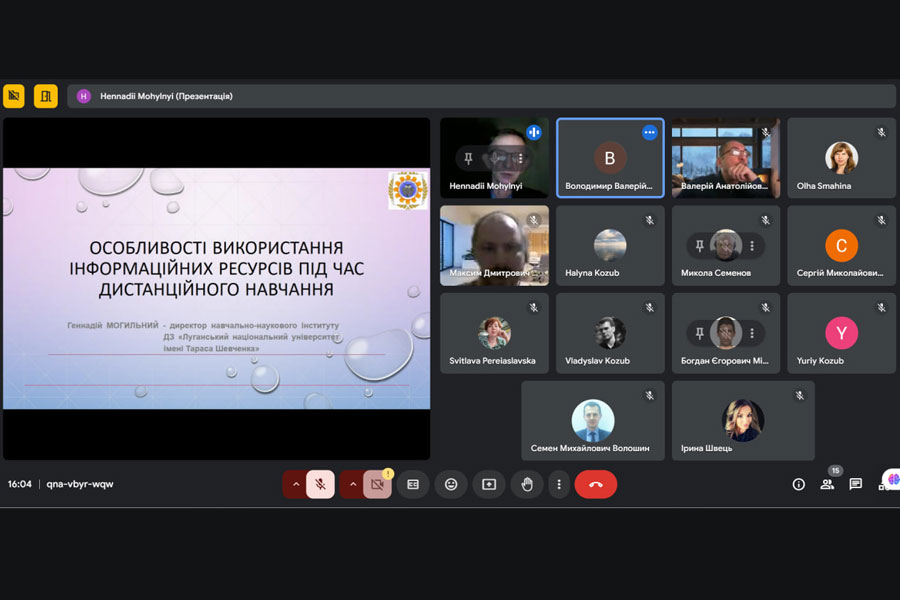Select the Володимир Валерій participant tile
Image resolution: width=900 pixels, height=600 pixels.
click(x=610, y=158)
